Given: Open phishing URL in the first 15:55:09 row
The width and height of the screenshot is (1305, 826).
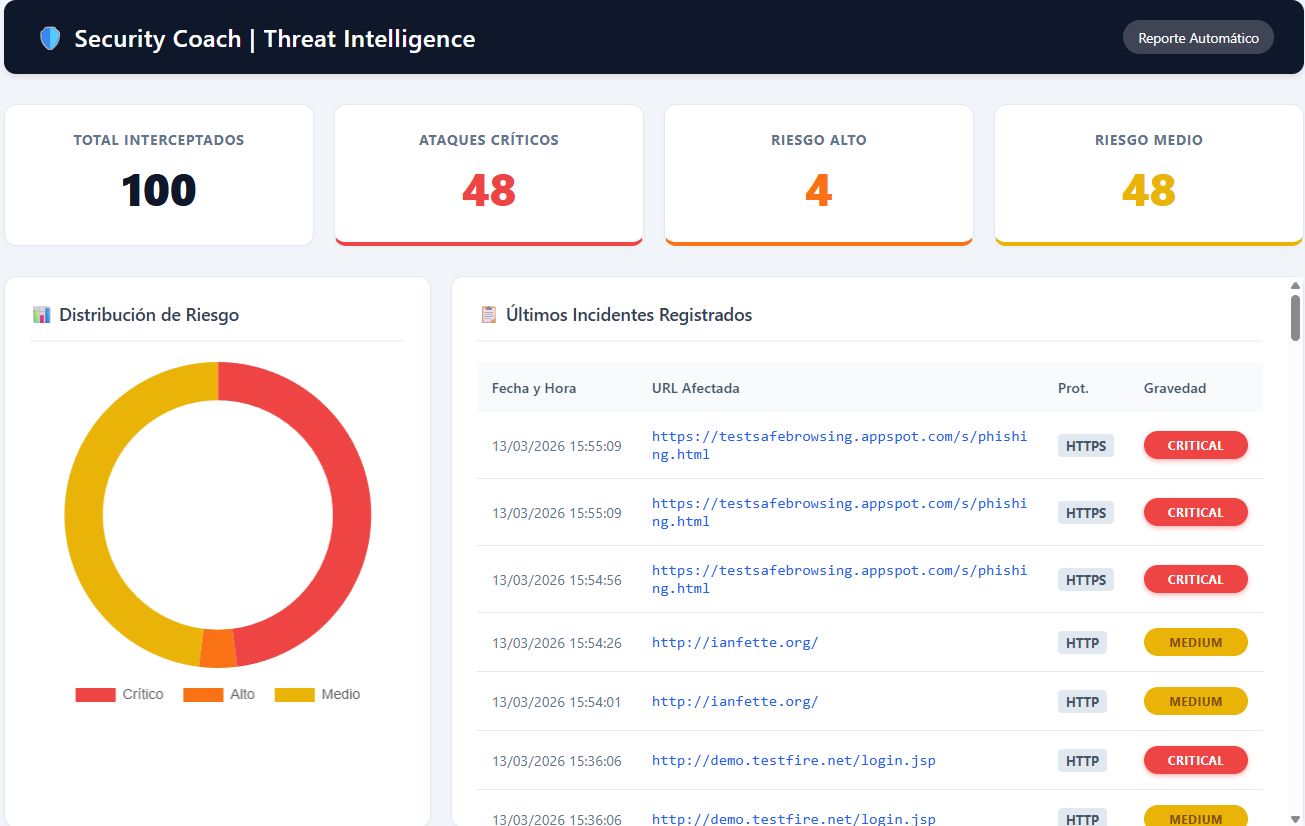Looking at the screenshot, I should click(839, 445).
